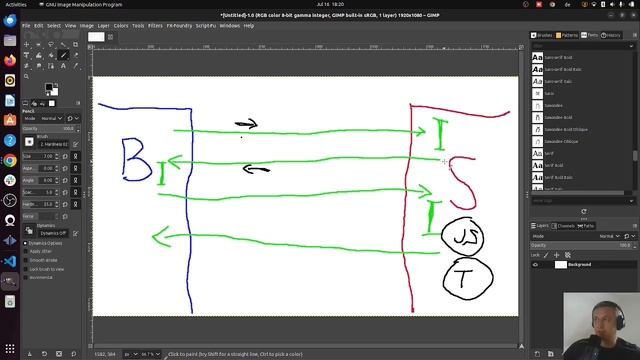Select the Text tool letter A
This screenshot has height=360, width=640.
coord(63,66)
